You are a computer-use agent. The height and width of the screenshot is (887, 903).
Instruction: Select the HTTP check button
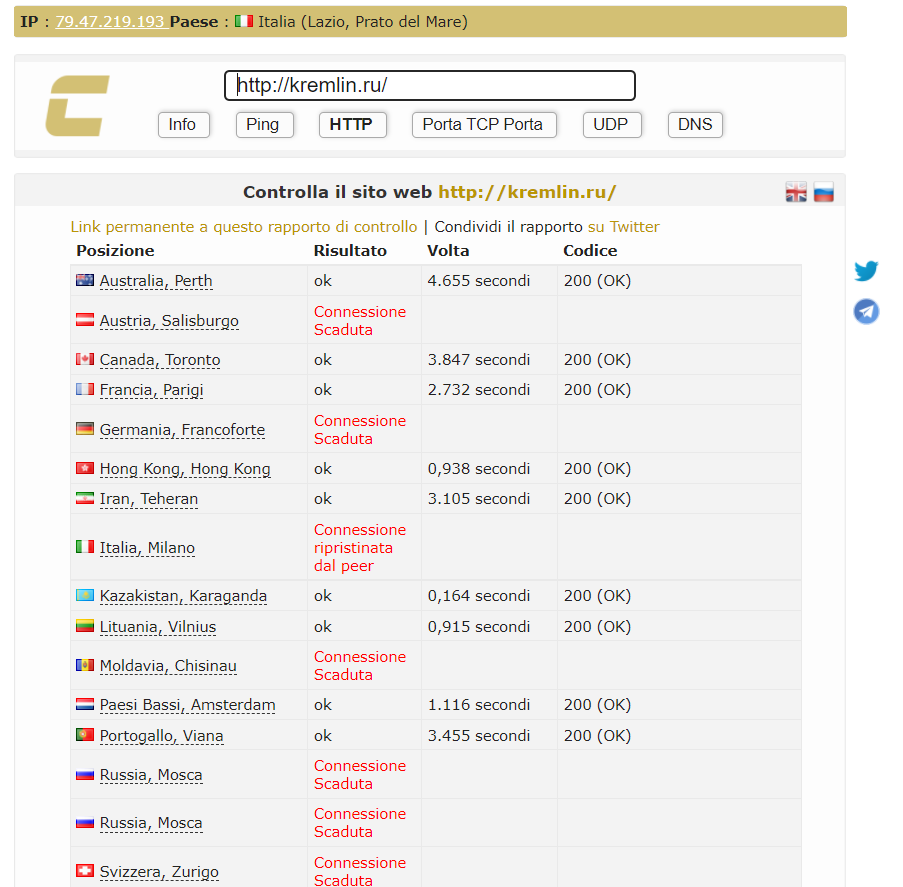click(x=351, y=125)
